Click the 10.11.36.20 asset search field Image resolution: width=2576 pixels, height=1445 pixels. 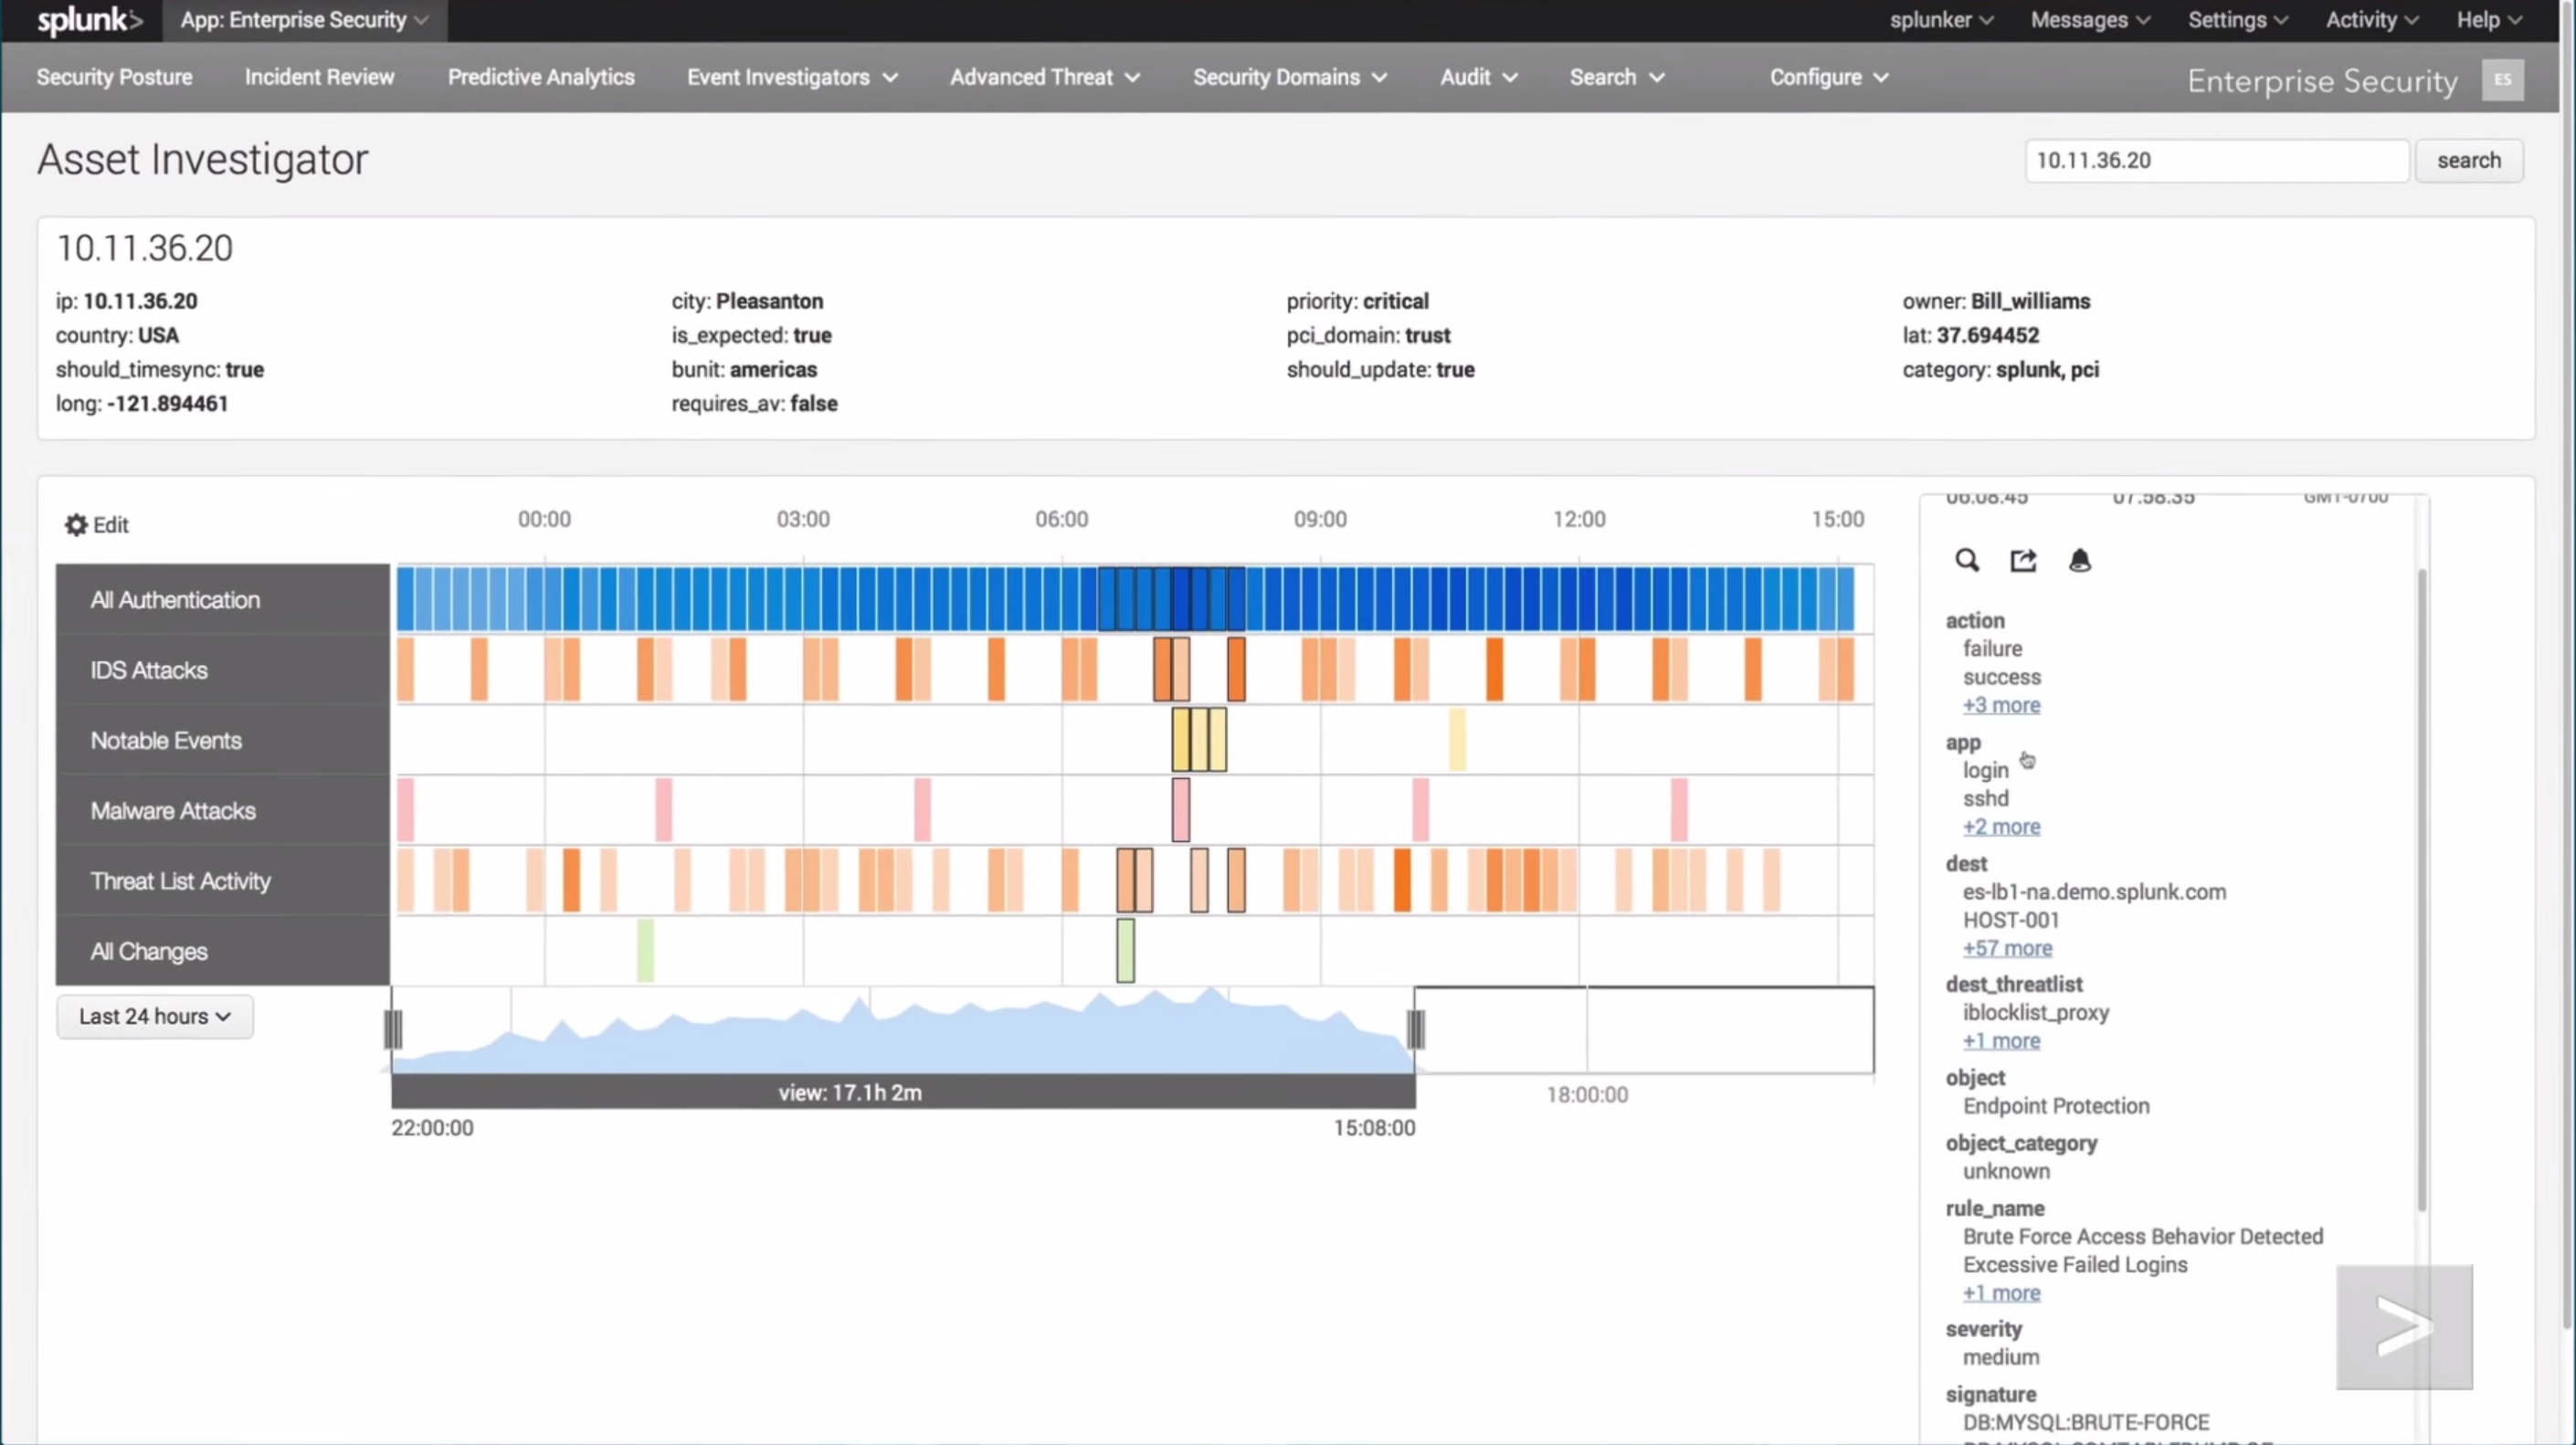click(2216, 161)
